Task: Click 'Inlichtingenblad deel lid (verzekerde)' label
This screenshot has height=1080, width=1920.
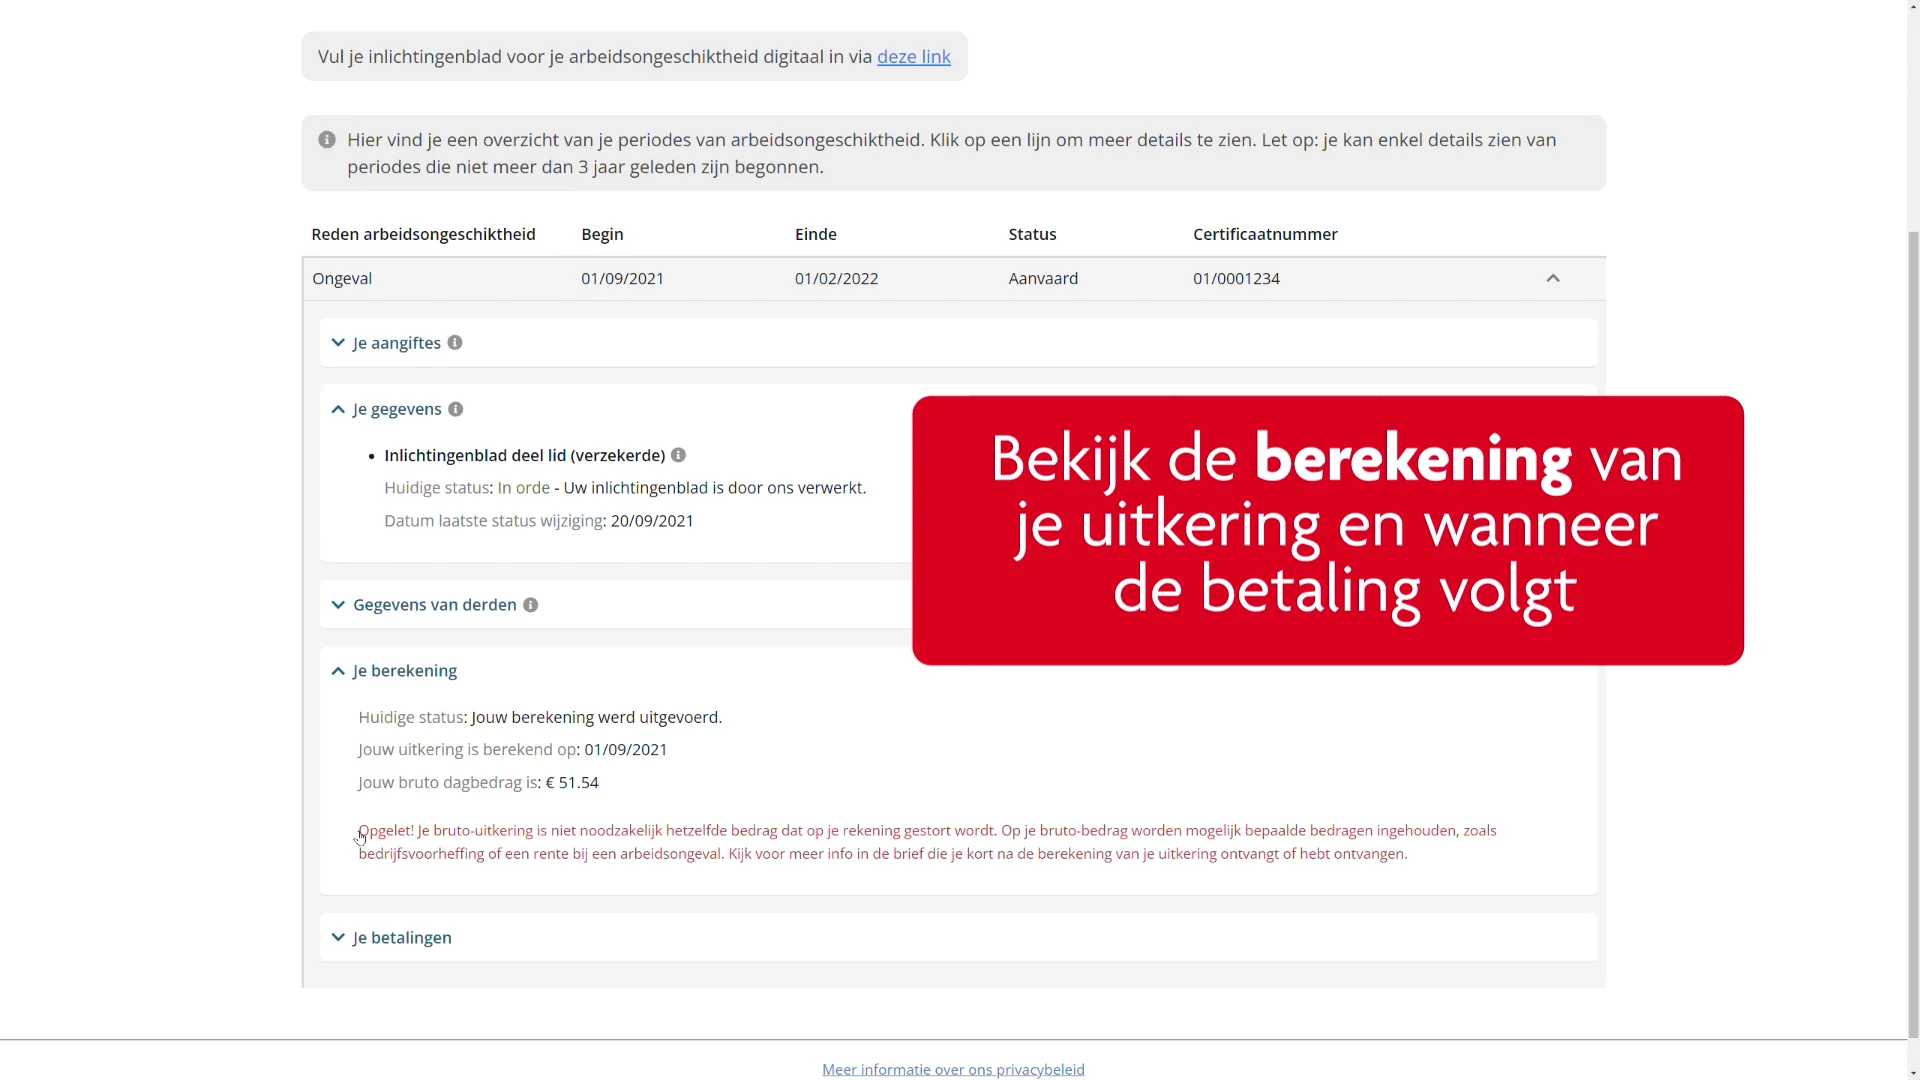Action: click(x=525, y=456)
